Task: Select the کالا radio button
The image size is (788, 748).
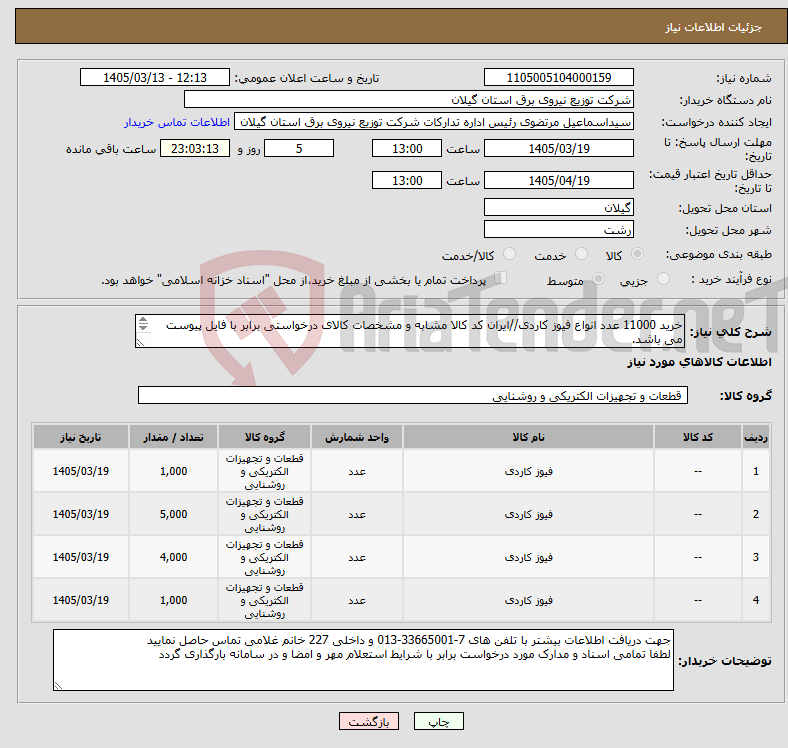Action: point(637,254)
